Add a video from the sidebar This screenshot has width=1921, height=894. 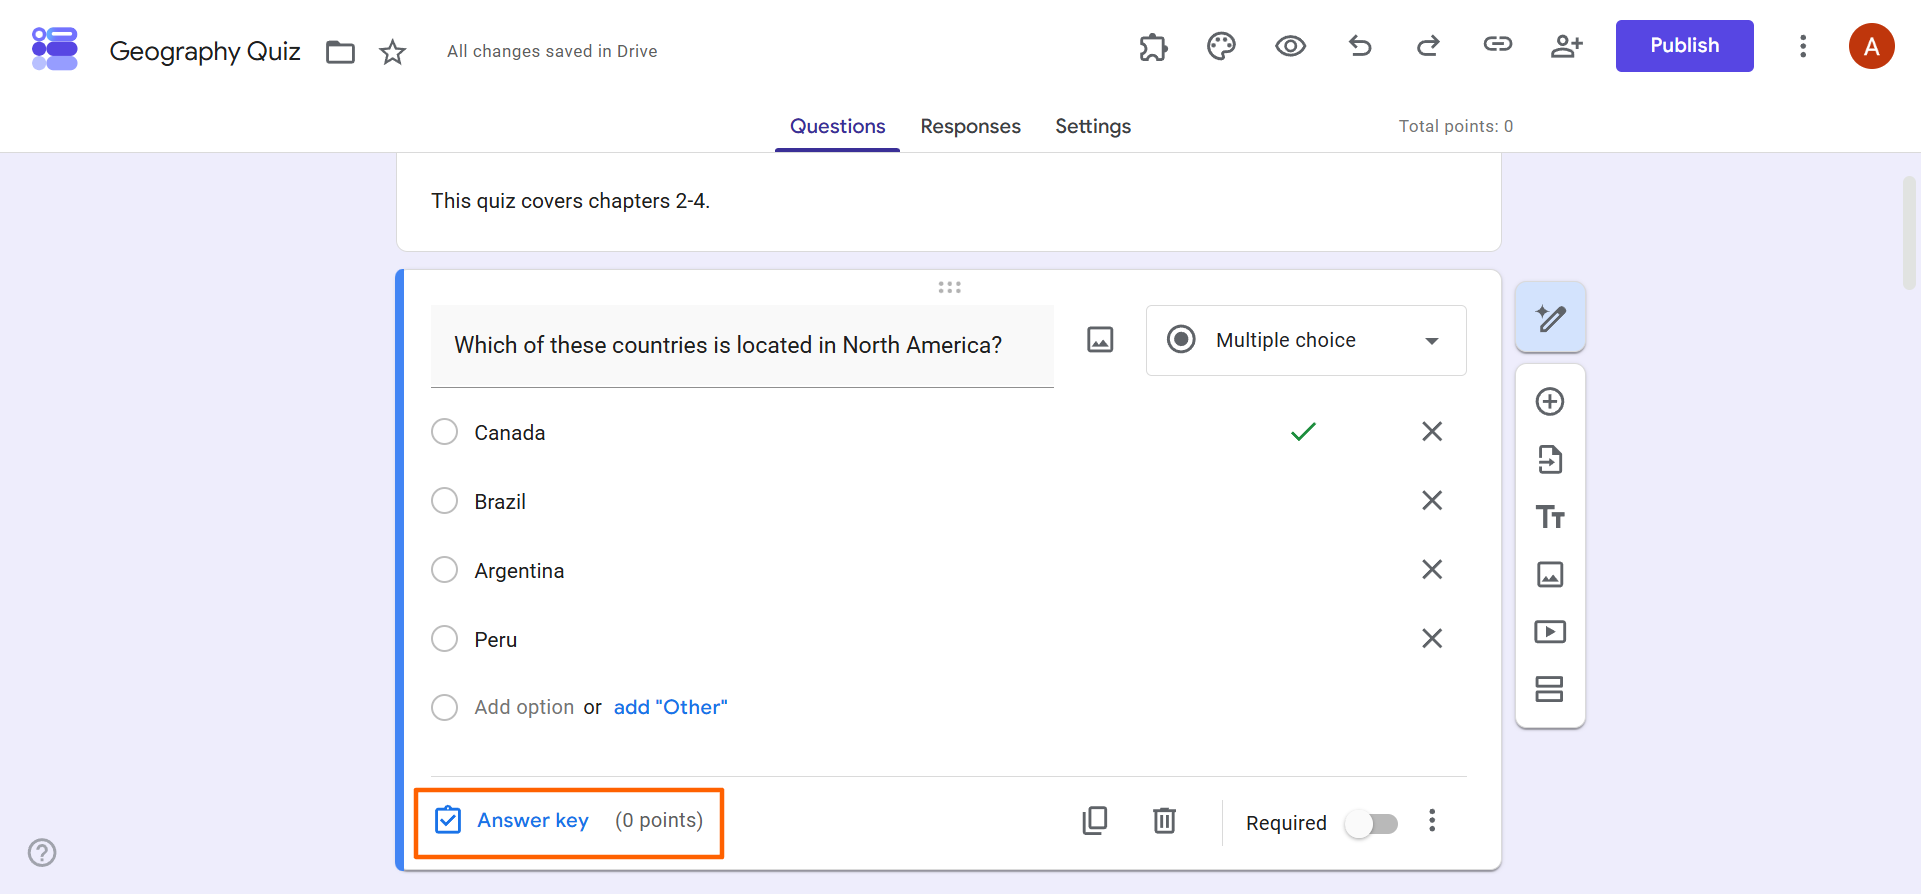(1550, 632)
